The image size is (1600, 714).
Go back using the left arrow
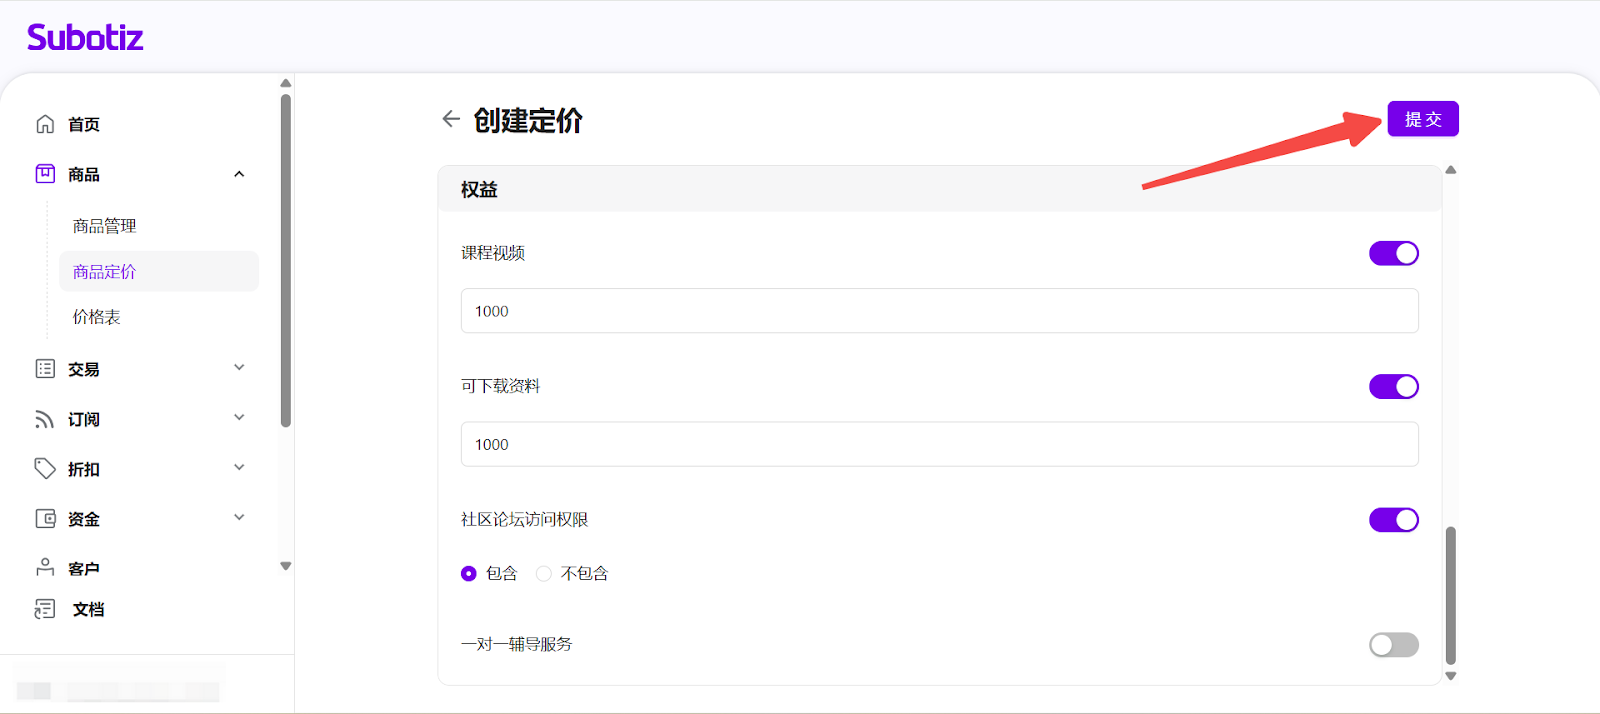[451, 119]
